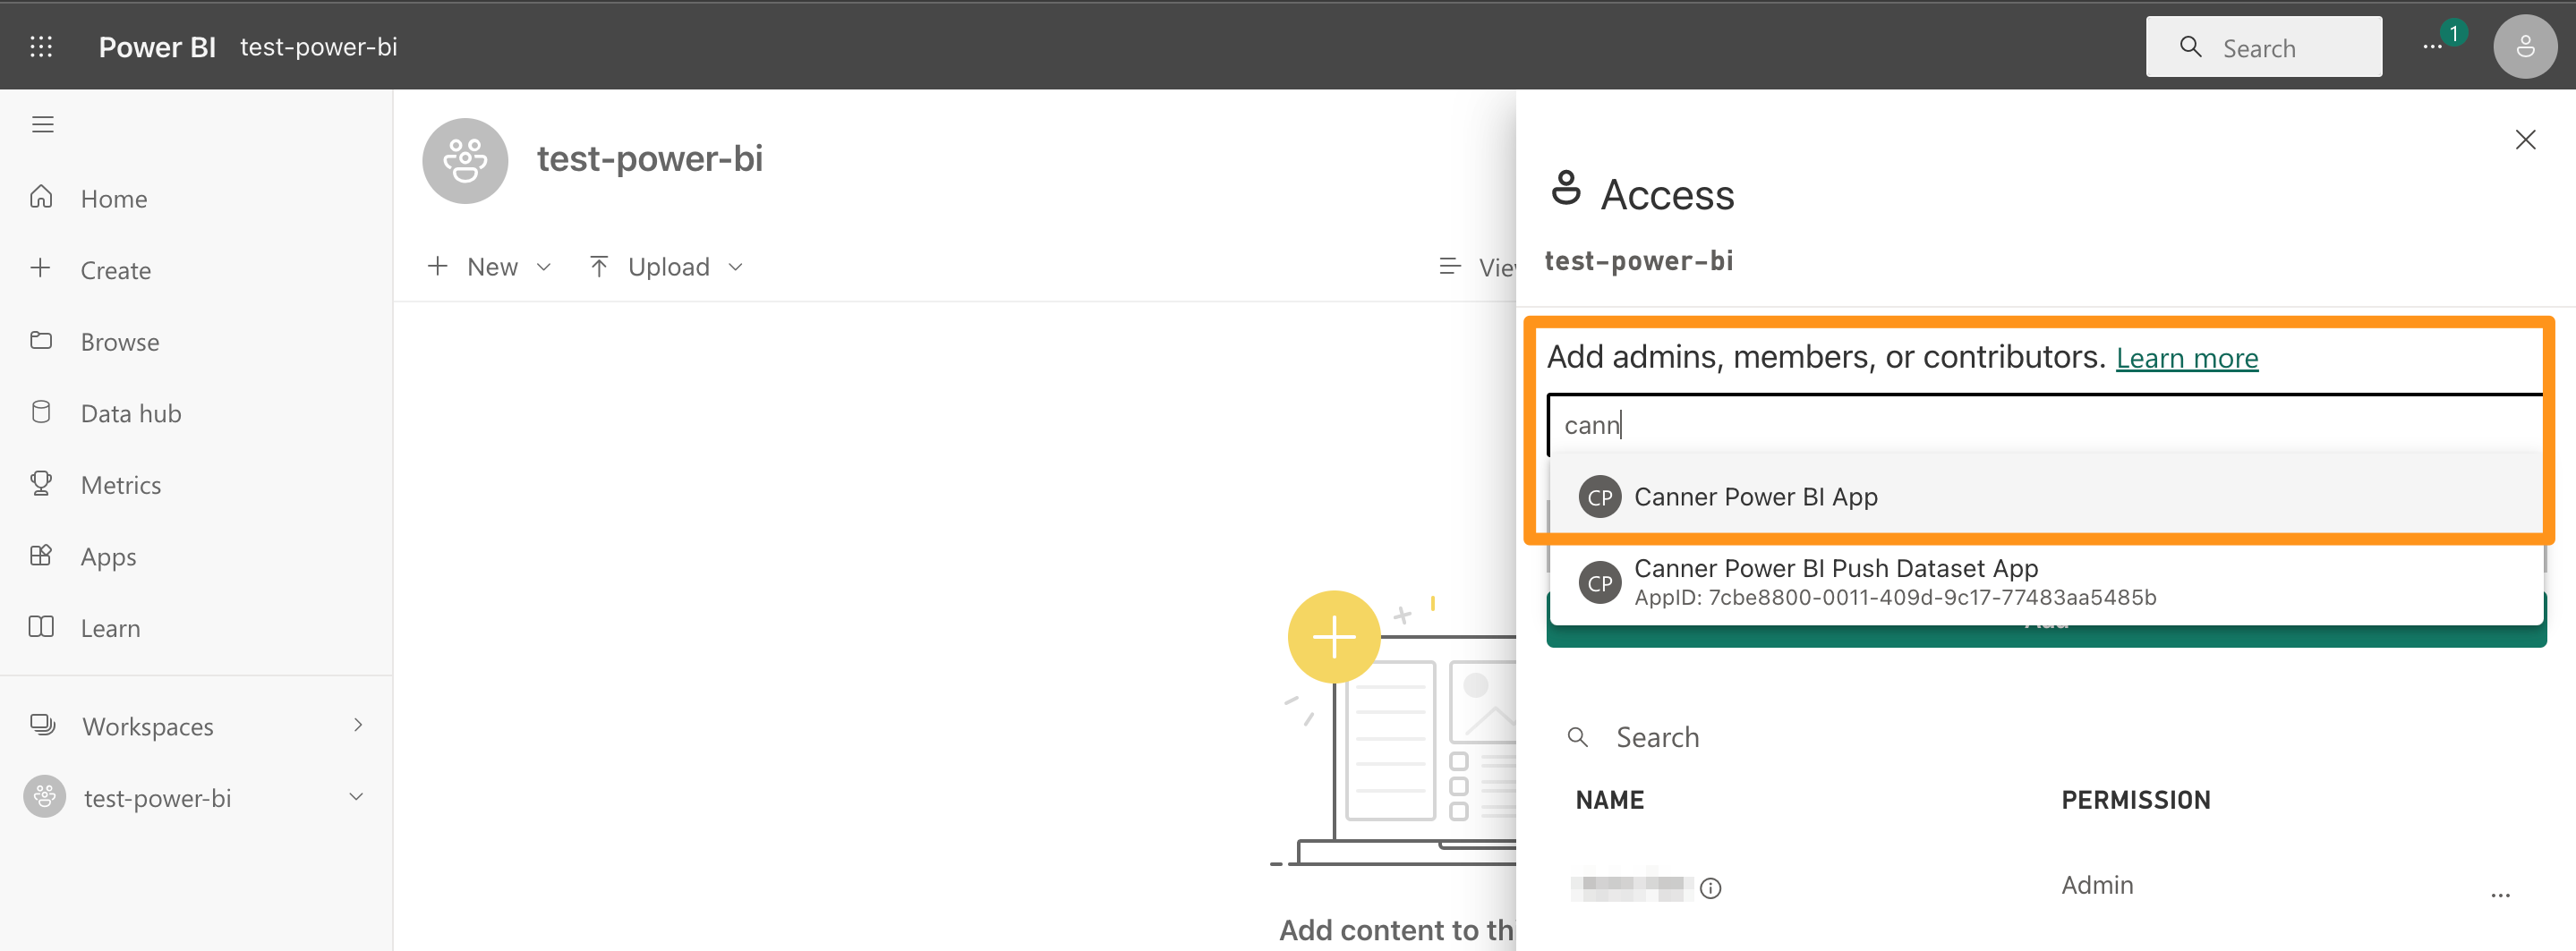Click the magnifier icon in Access member search

1577,737
